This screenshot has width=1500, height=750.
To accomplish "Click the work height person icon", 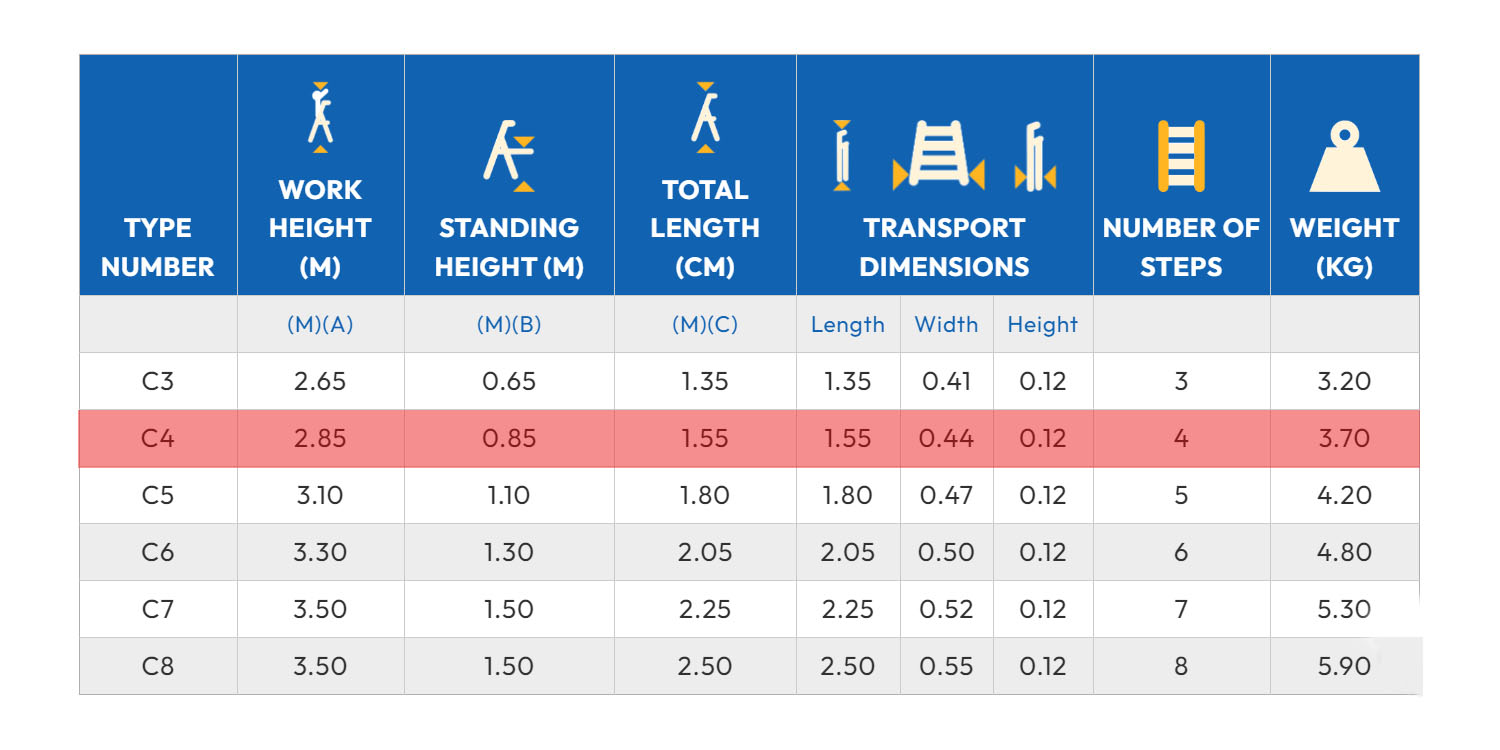I will 320,117.
